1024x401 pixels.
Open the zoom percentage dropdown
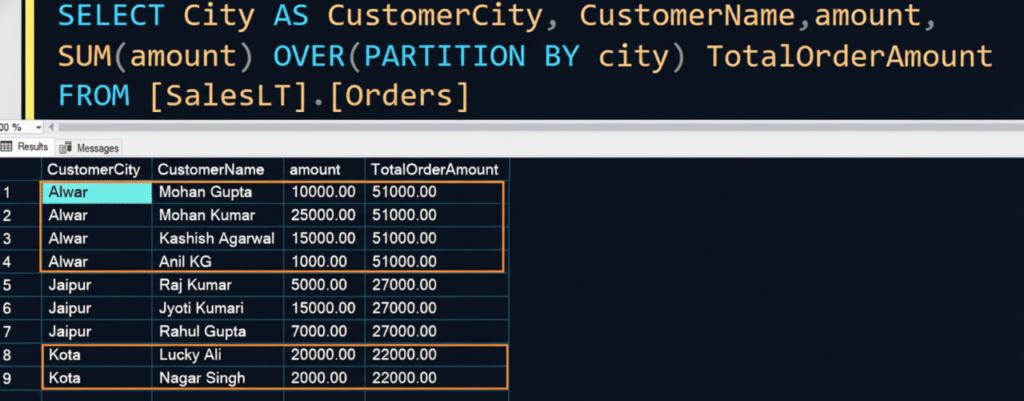38,128
